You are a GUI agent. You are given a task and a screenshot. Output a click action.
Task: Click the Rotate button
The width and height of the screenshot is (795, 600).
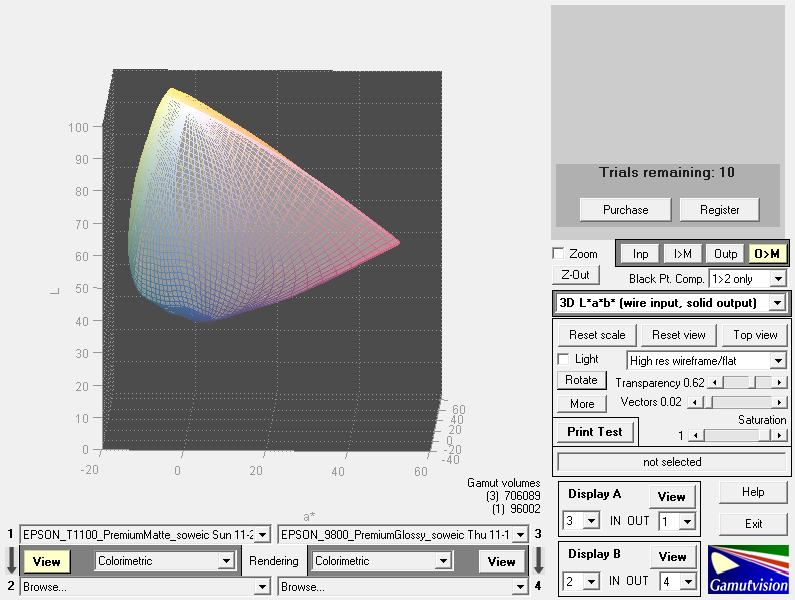[581, 380]
